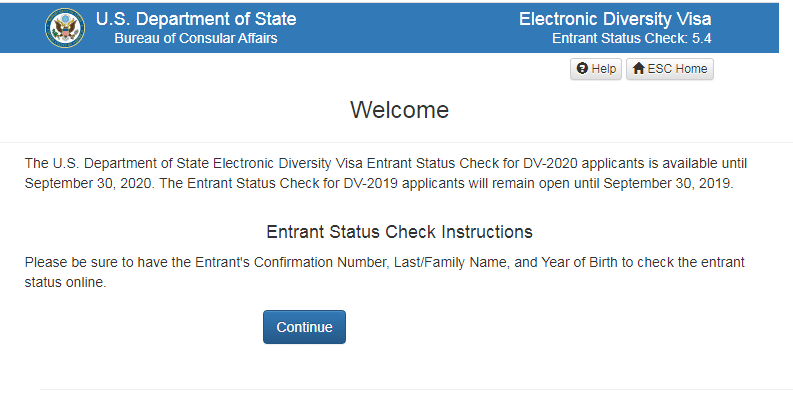Click the Electronic Diversity Visa header text

pos(615,19)
